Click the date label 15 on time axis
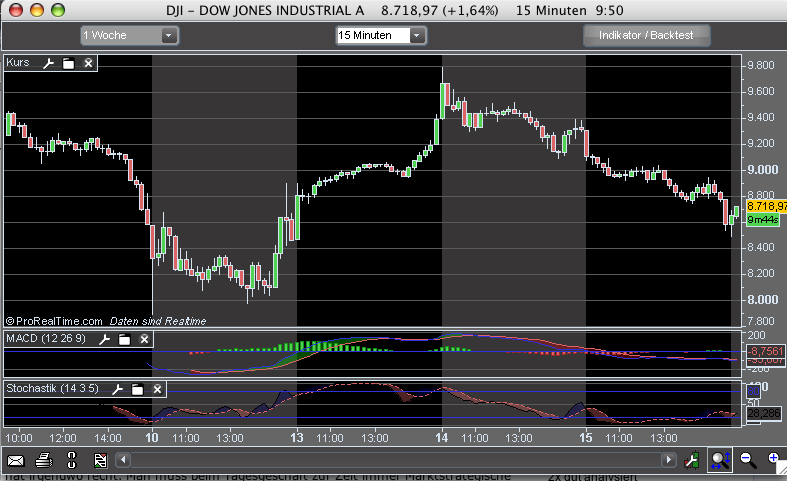 click(x=586, y=438)
